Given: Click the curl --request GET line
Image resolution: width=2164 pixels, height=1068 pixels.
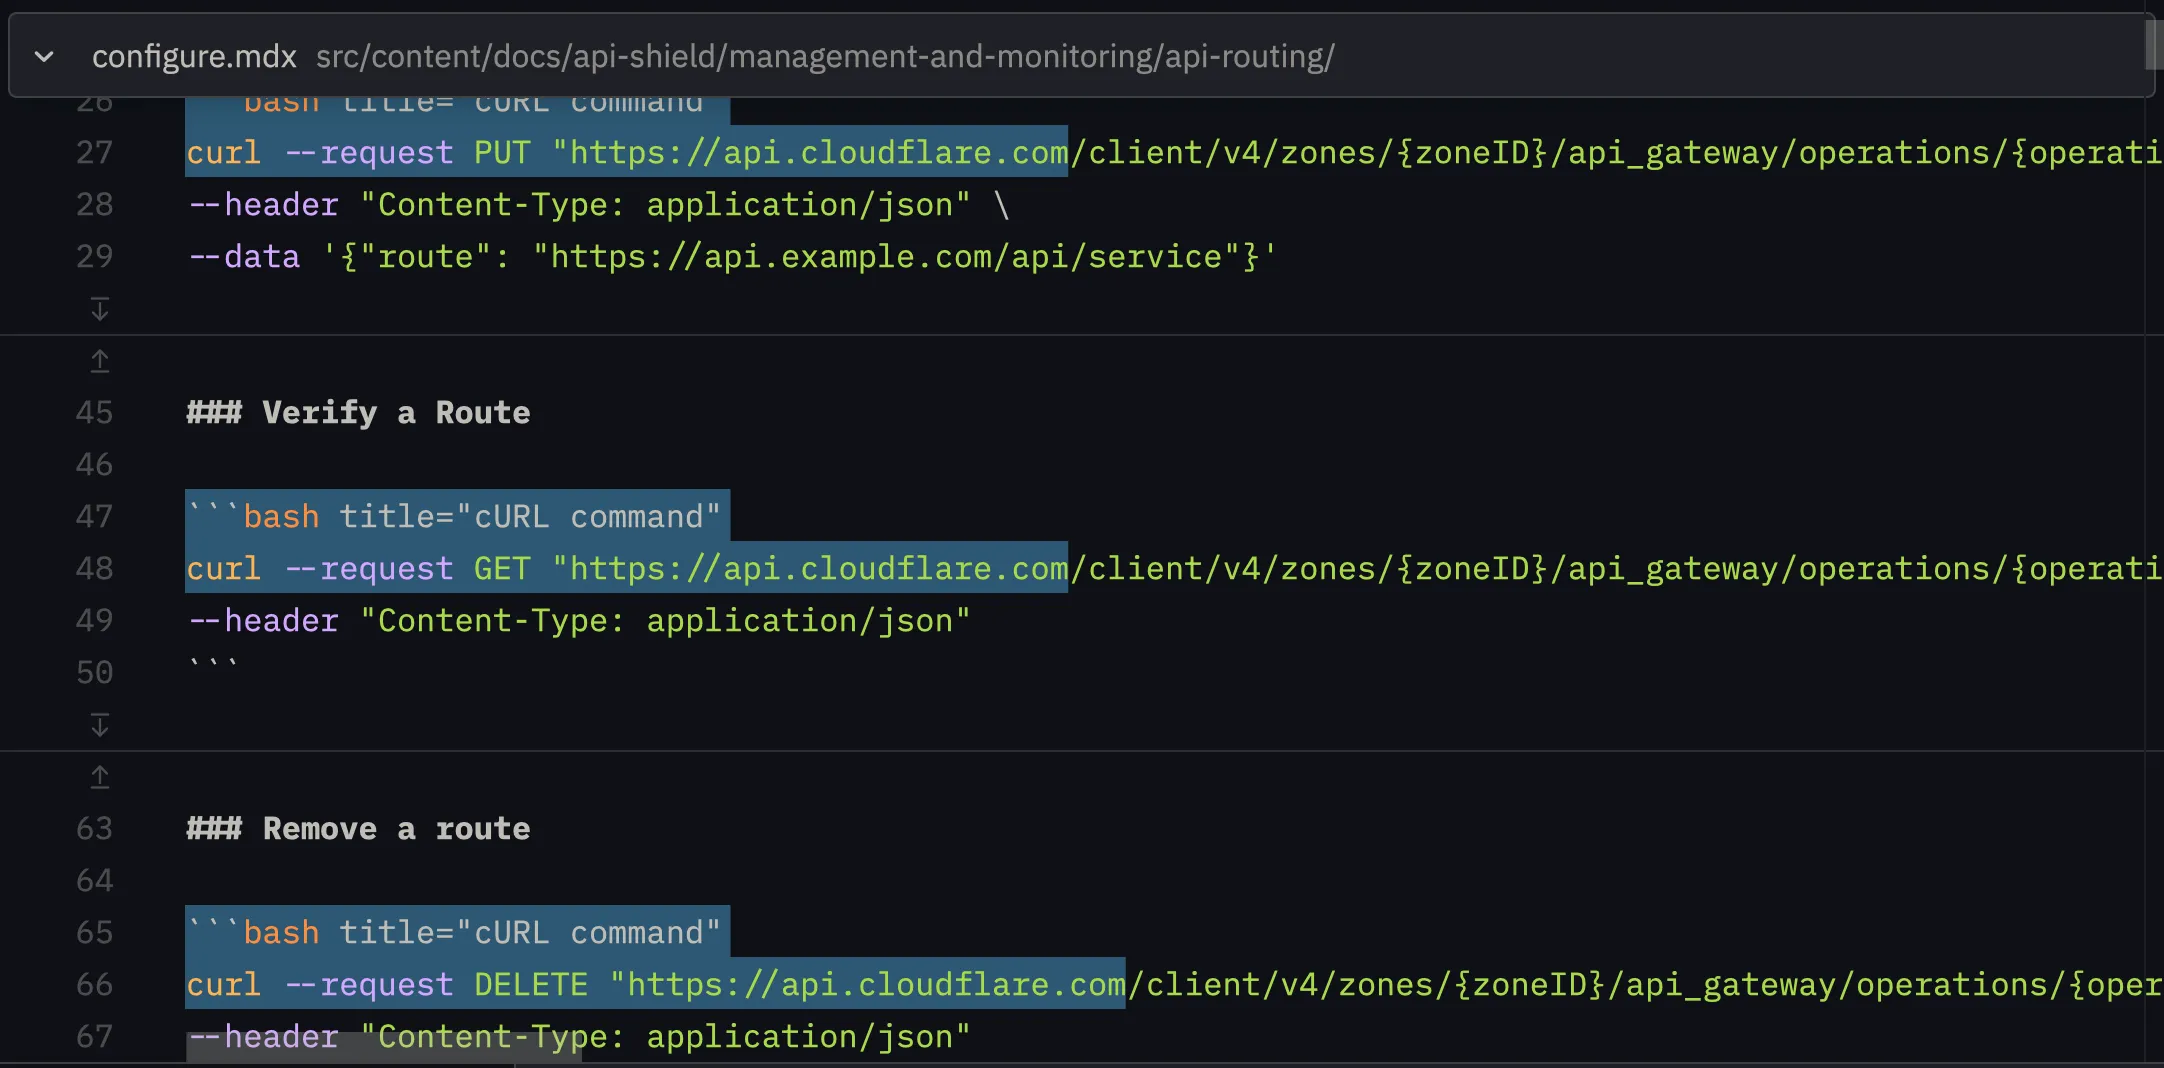Looking at the screenshot, I should coord(1174,568).
